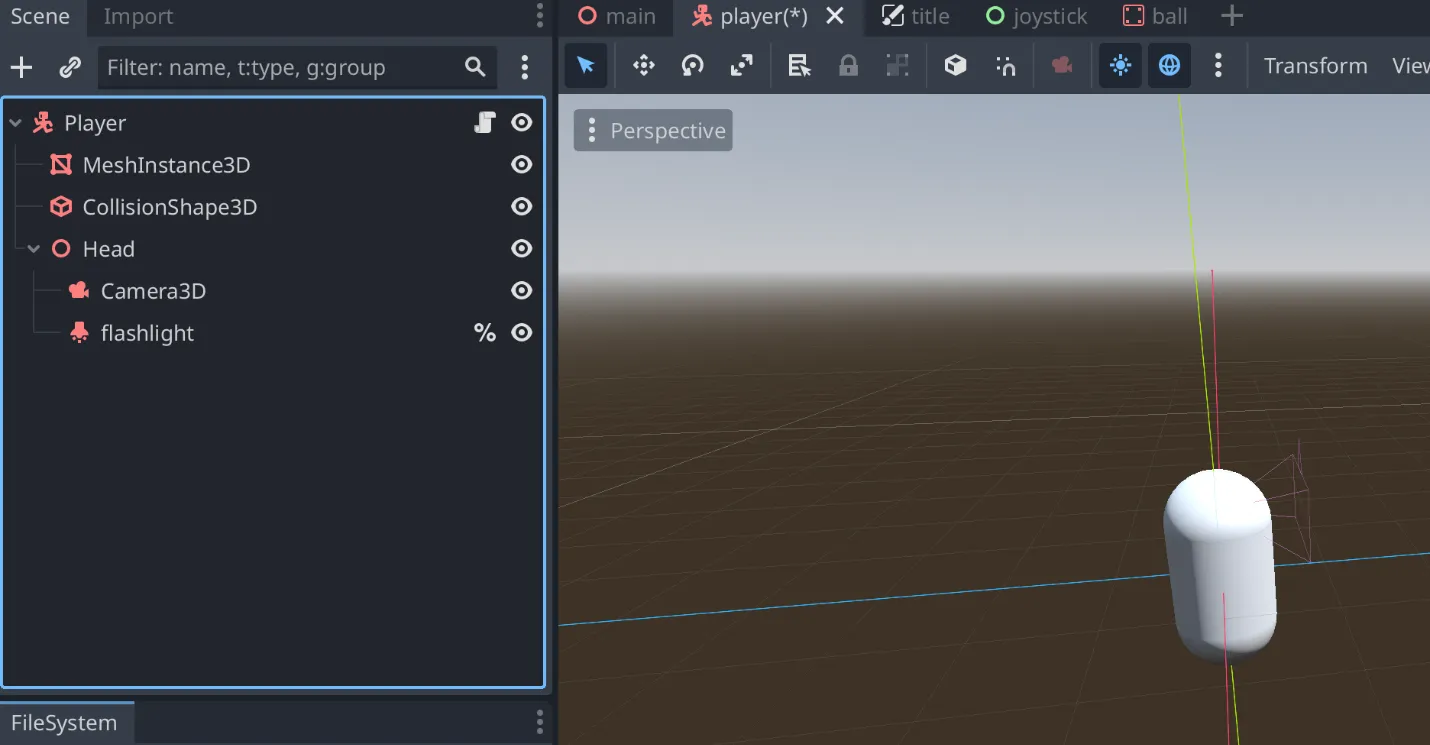This screenshot has height=745, width=1430.
Task: Toggle visibility of the Camera3D node
Action: tap(521, 291)
